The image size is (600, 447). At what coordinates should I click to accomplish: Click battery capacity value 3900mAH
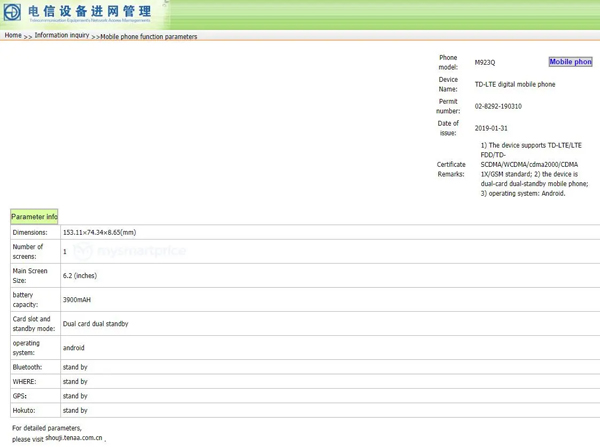(x=77, y=300)
